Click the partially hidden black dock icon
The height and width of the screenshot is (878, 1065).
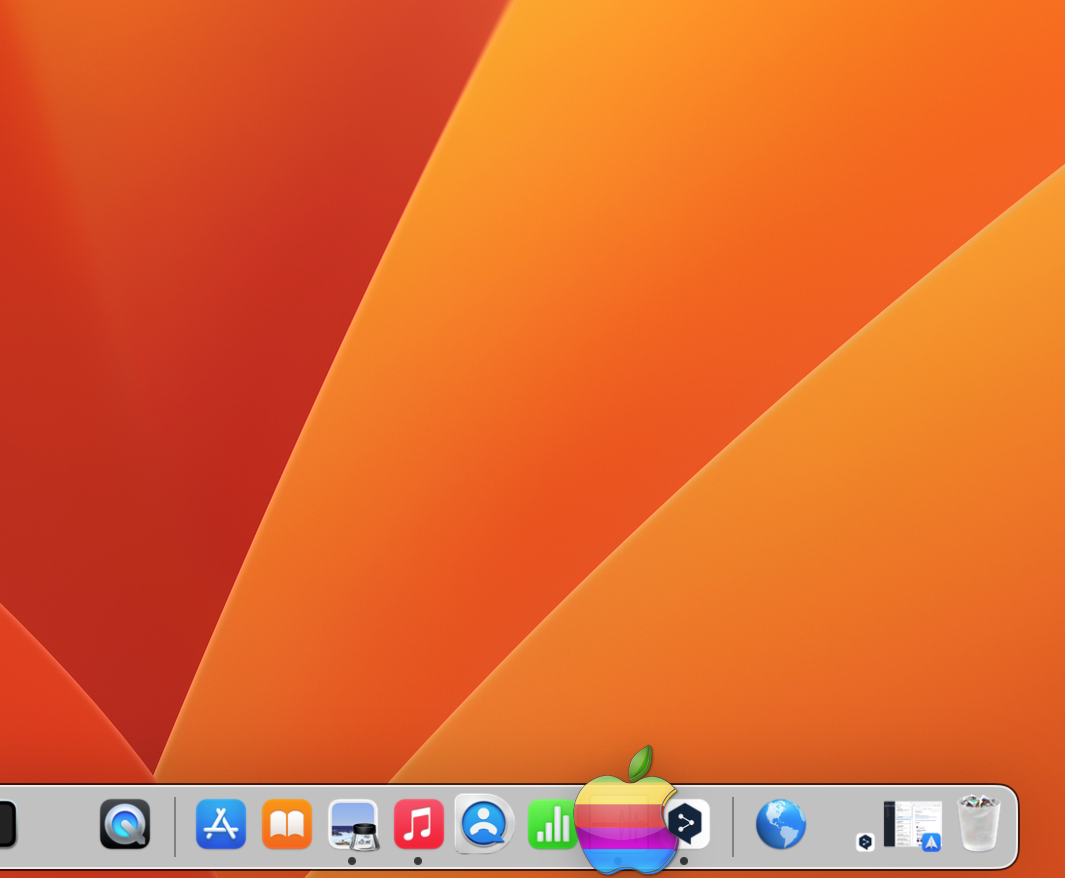(x=7, y=825)
